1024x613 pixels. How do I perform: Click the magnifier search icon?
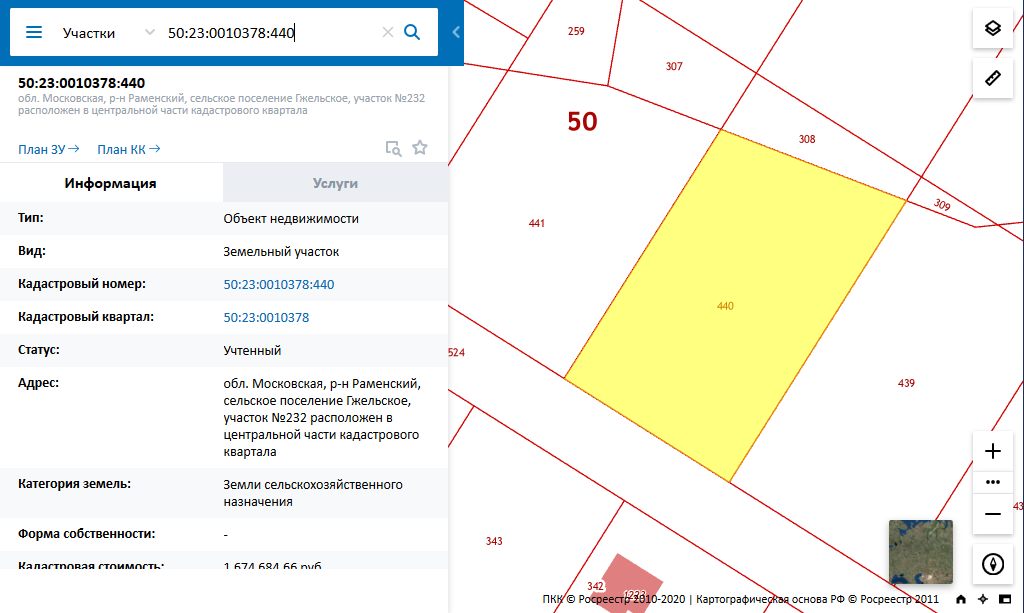pos(412,32)
